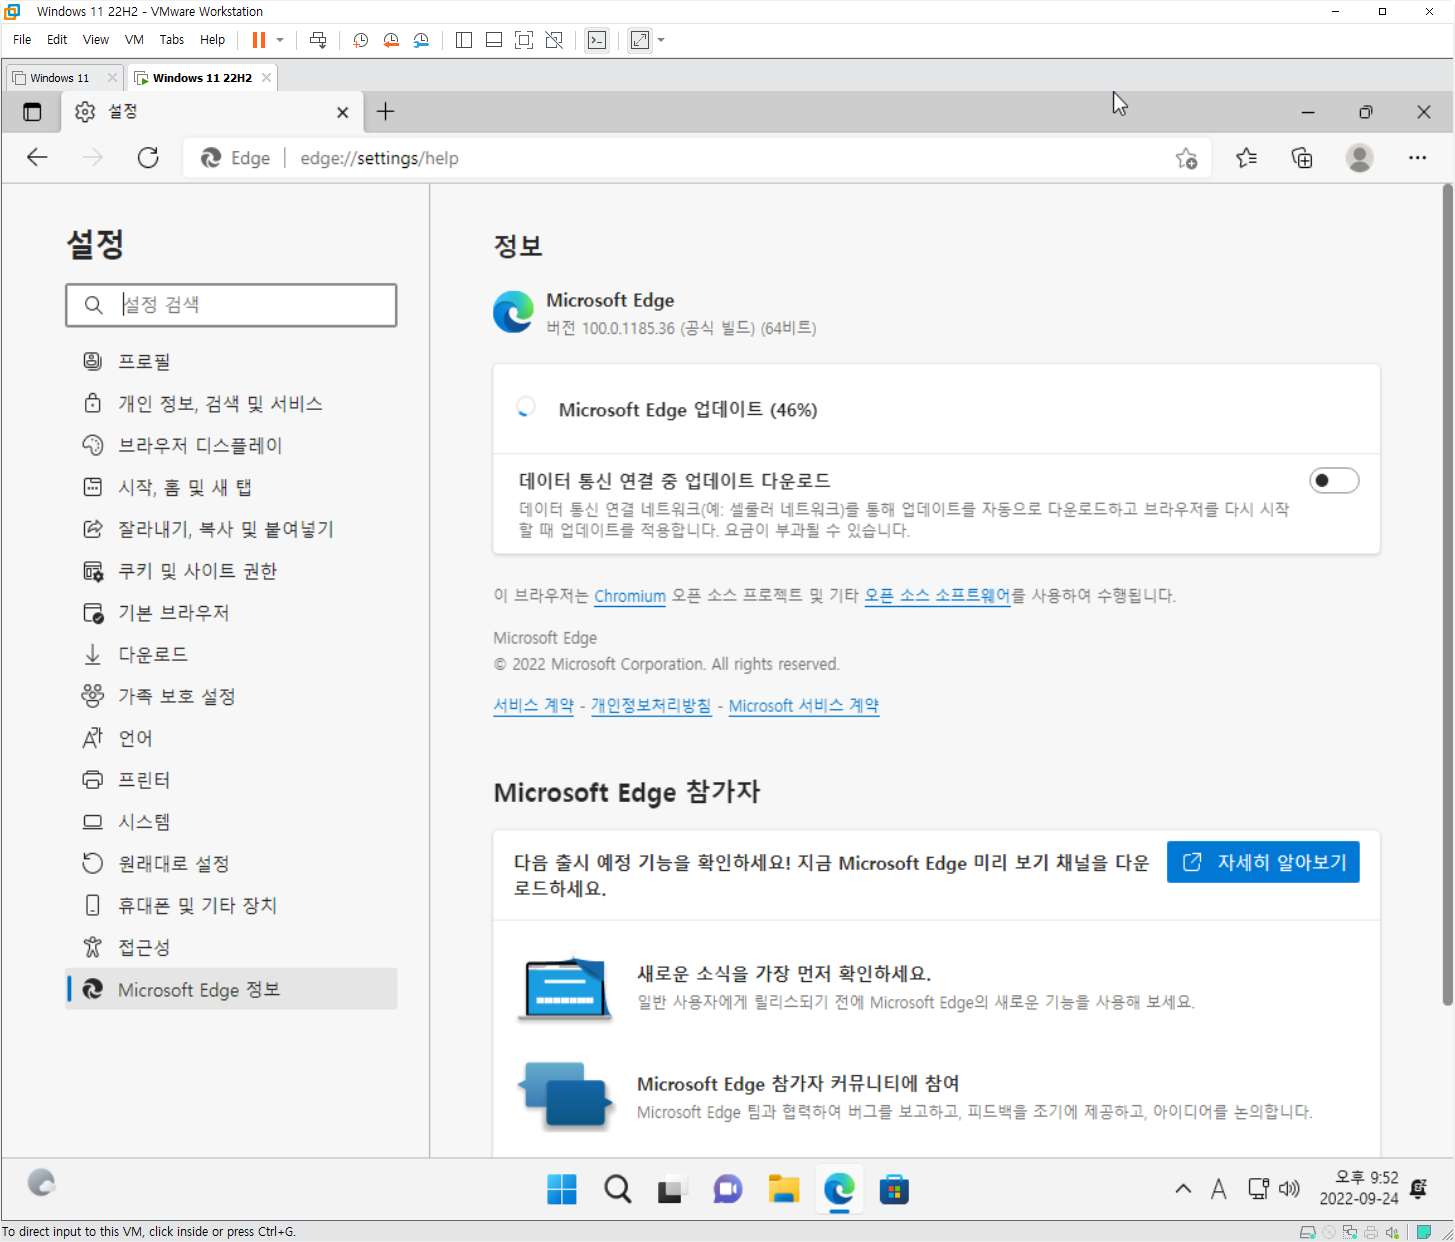Open Microsoft Store from the taskbar
This screenshot has height=1242, width=1455.
894,1190
